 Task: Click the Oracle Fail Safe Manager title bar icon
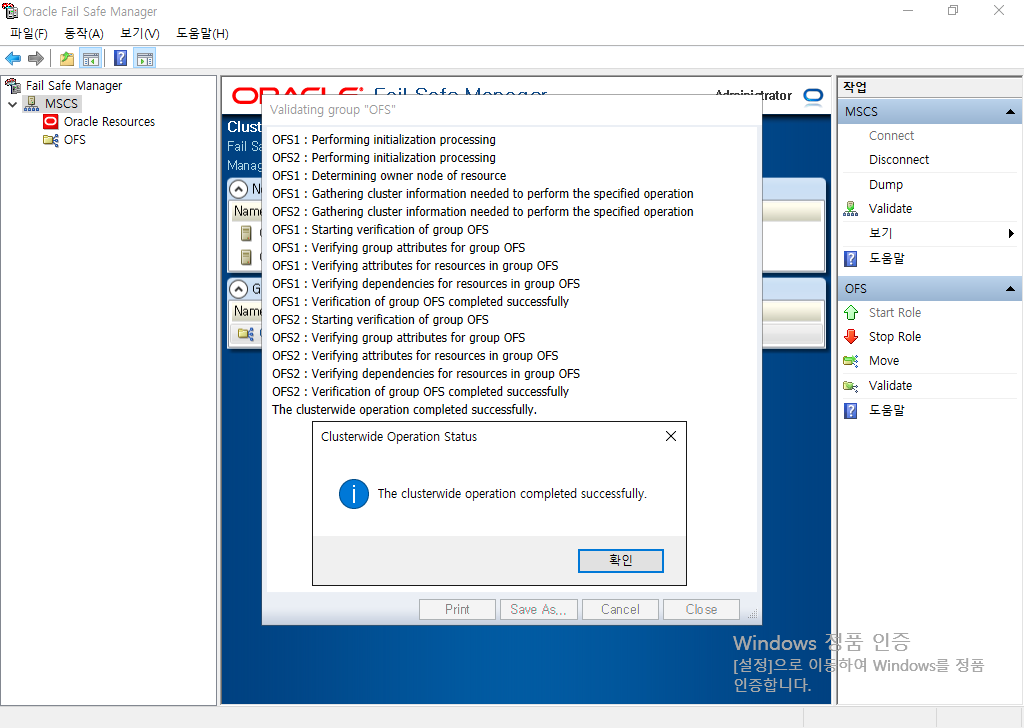point(10,11)
